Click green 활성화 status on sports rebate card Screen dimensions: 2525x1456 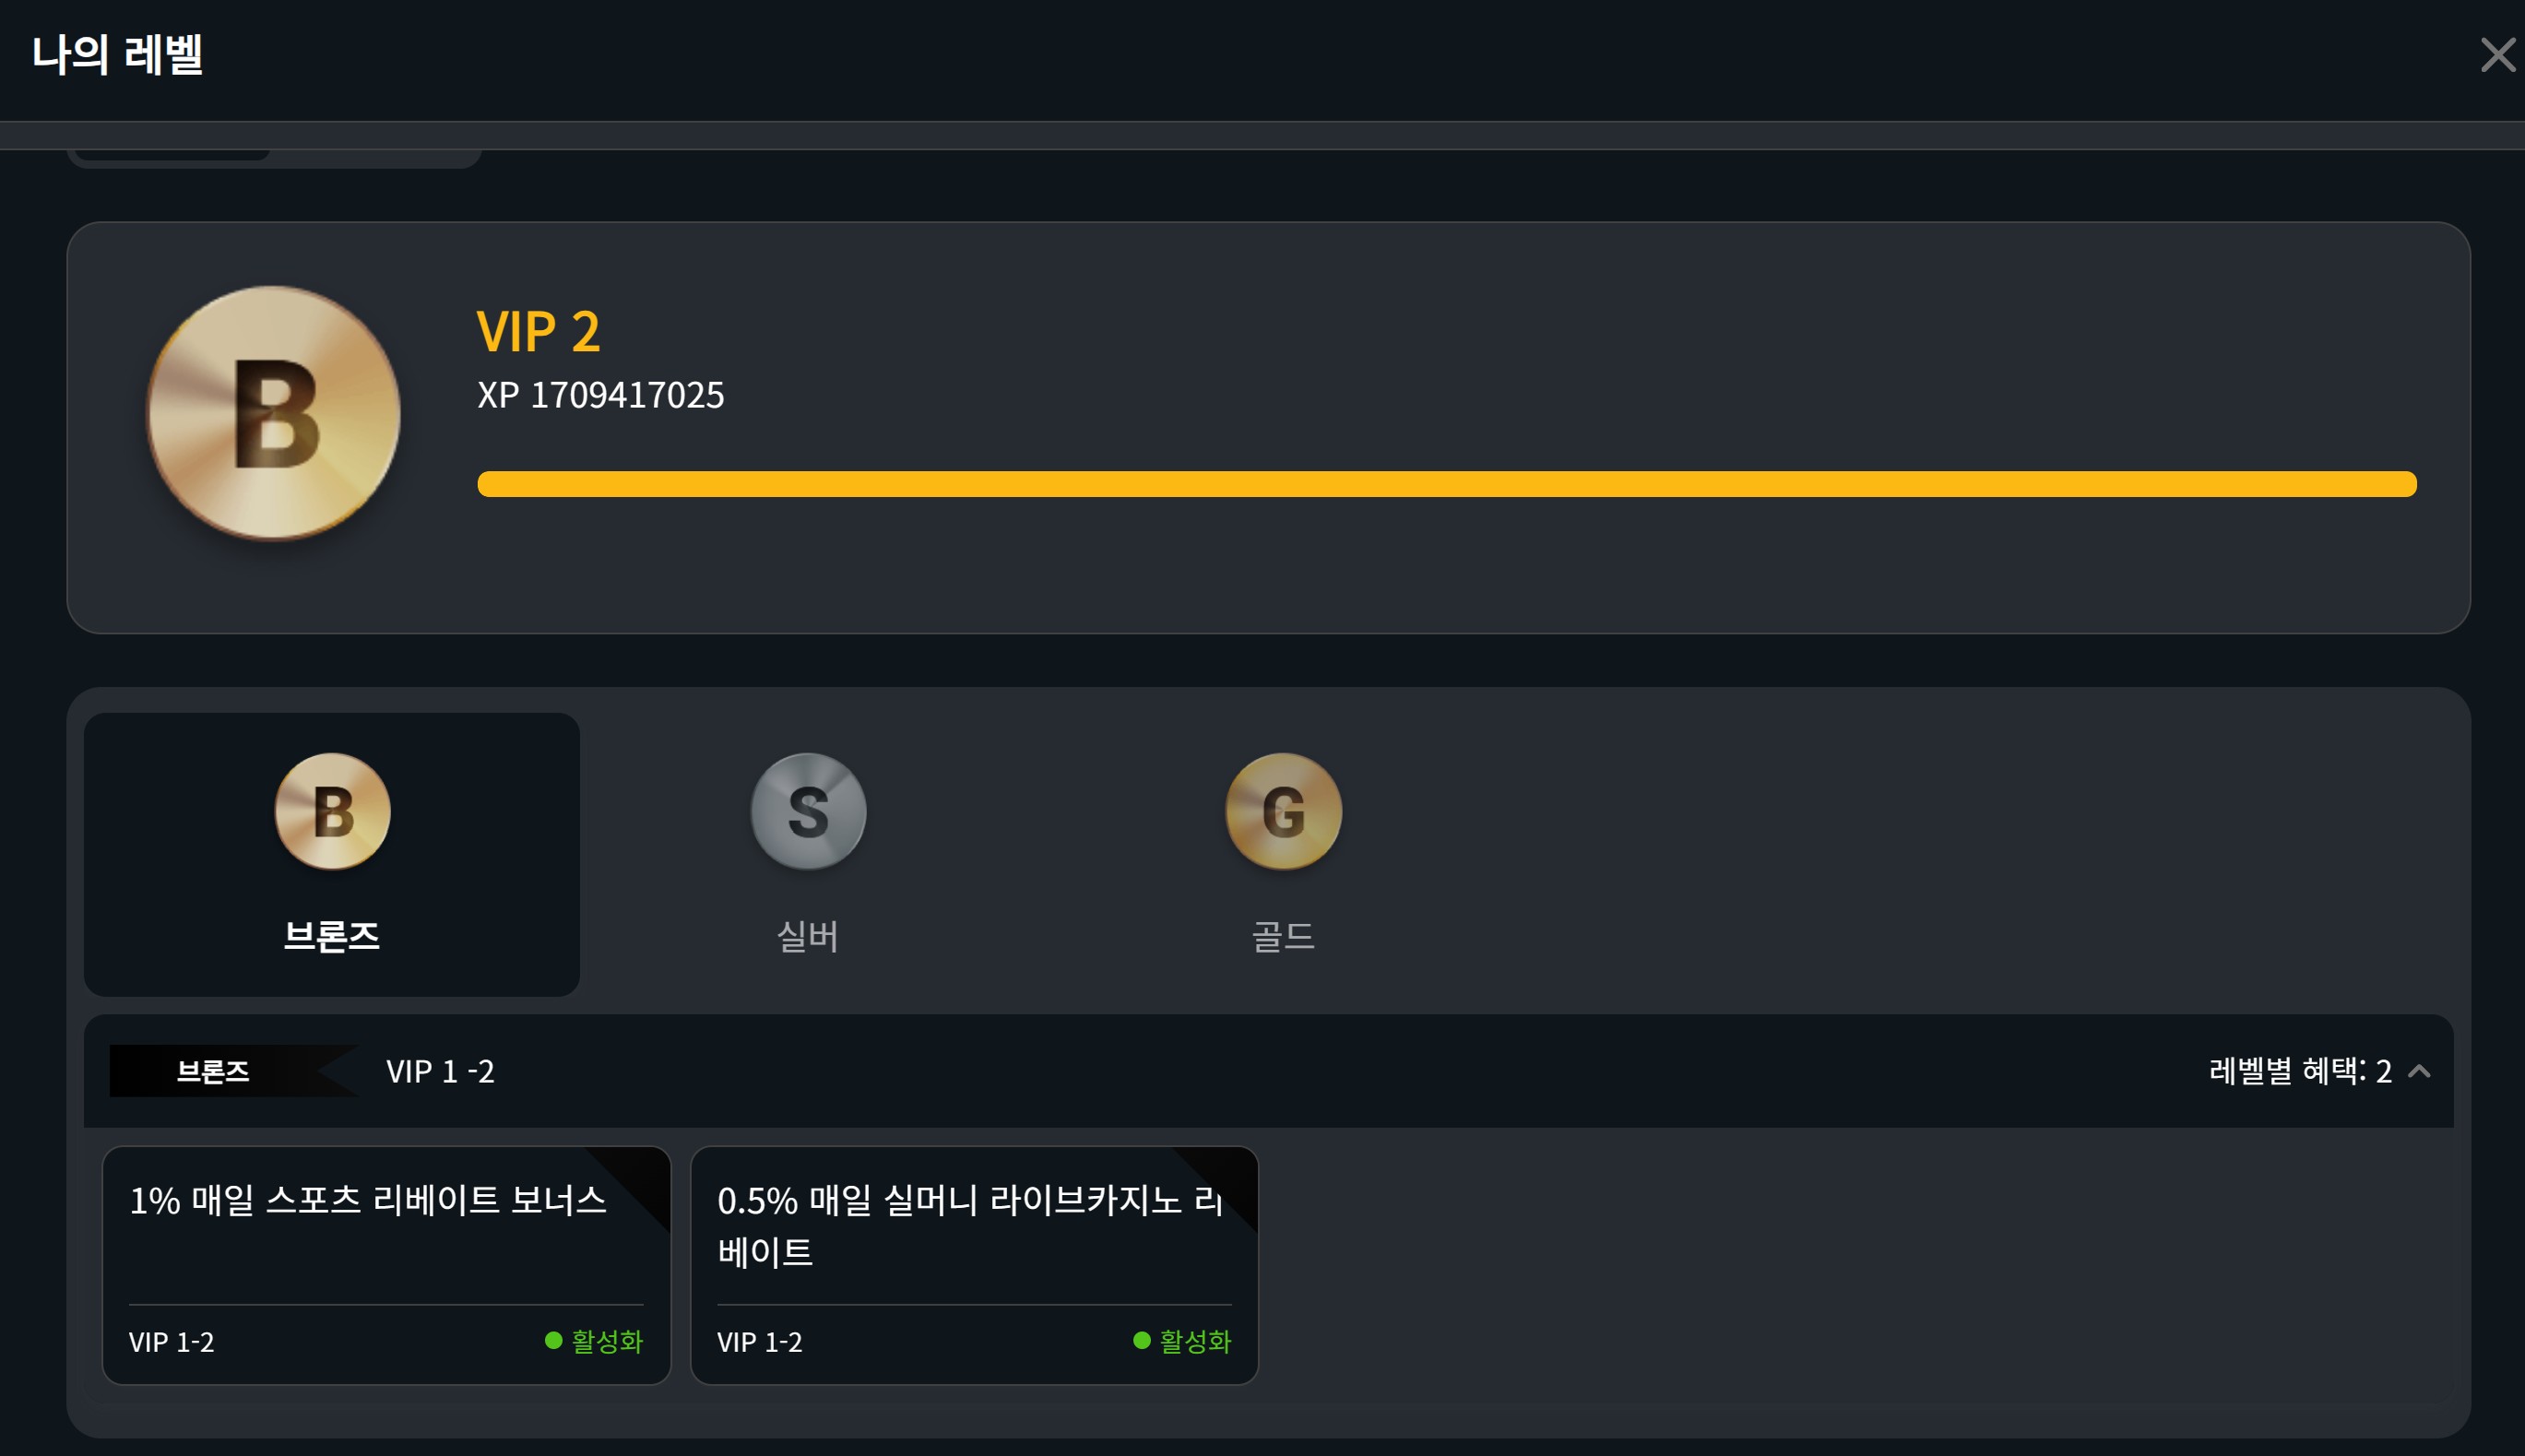[594, 1341]
